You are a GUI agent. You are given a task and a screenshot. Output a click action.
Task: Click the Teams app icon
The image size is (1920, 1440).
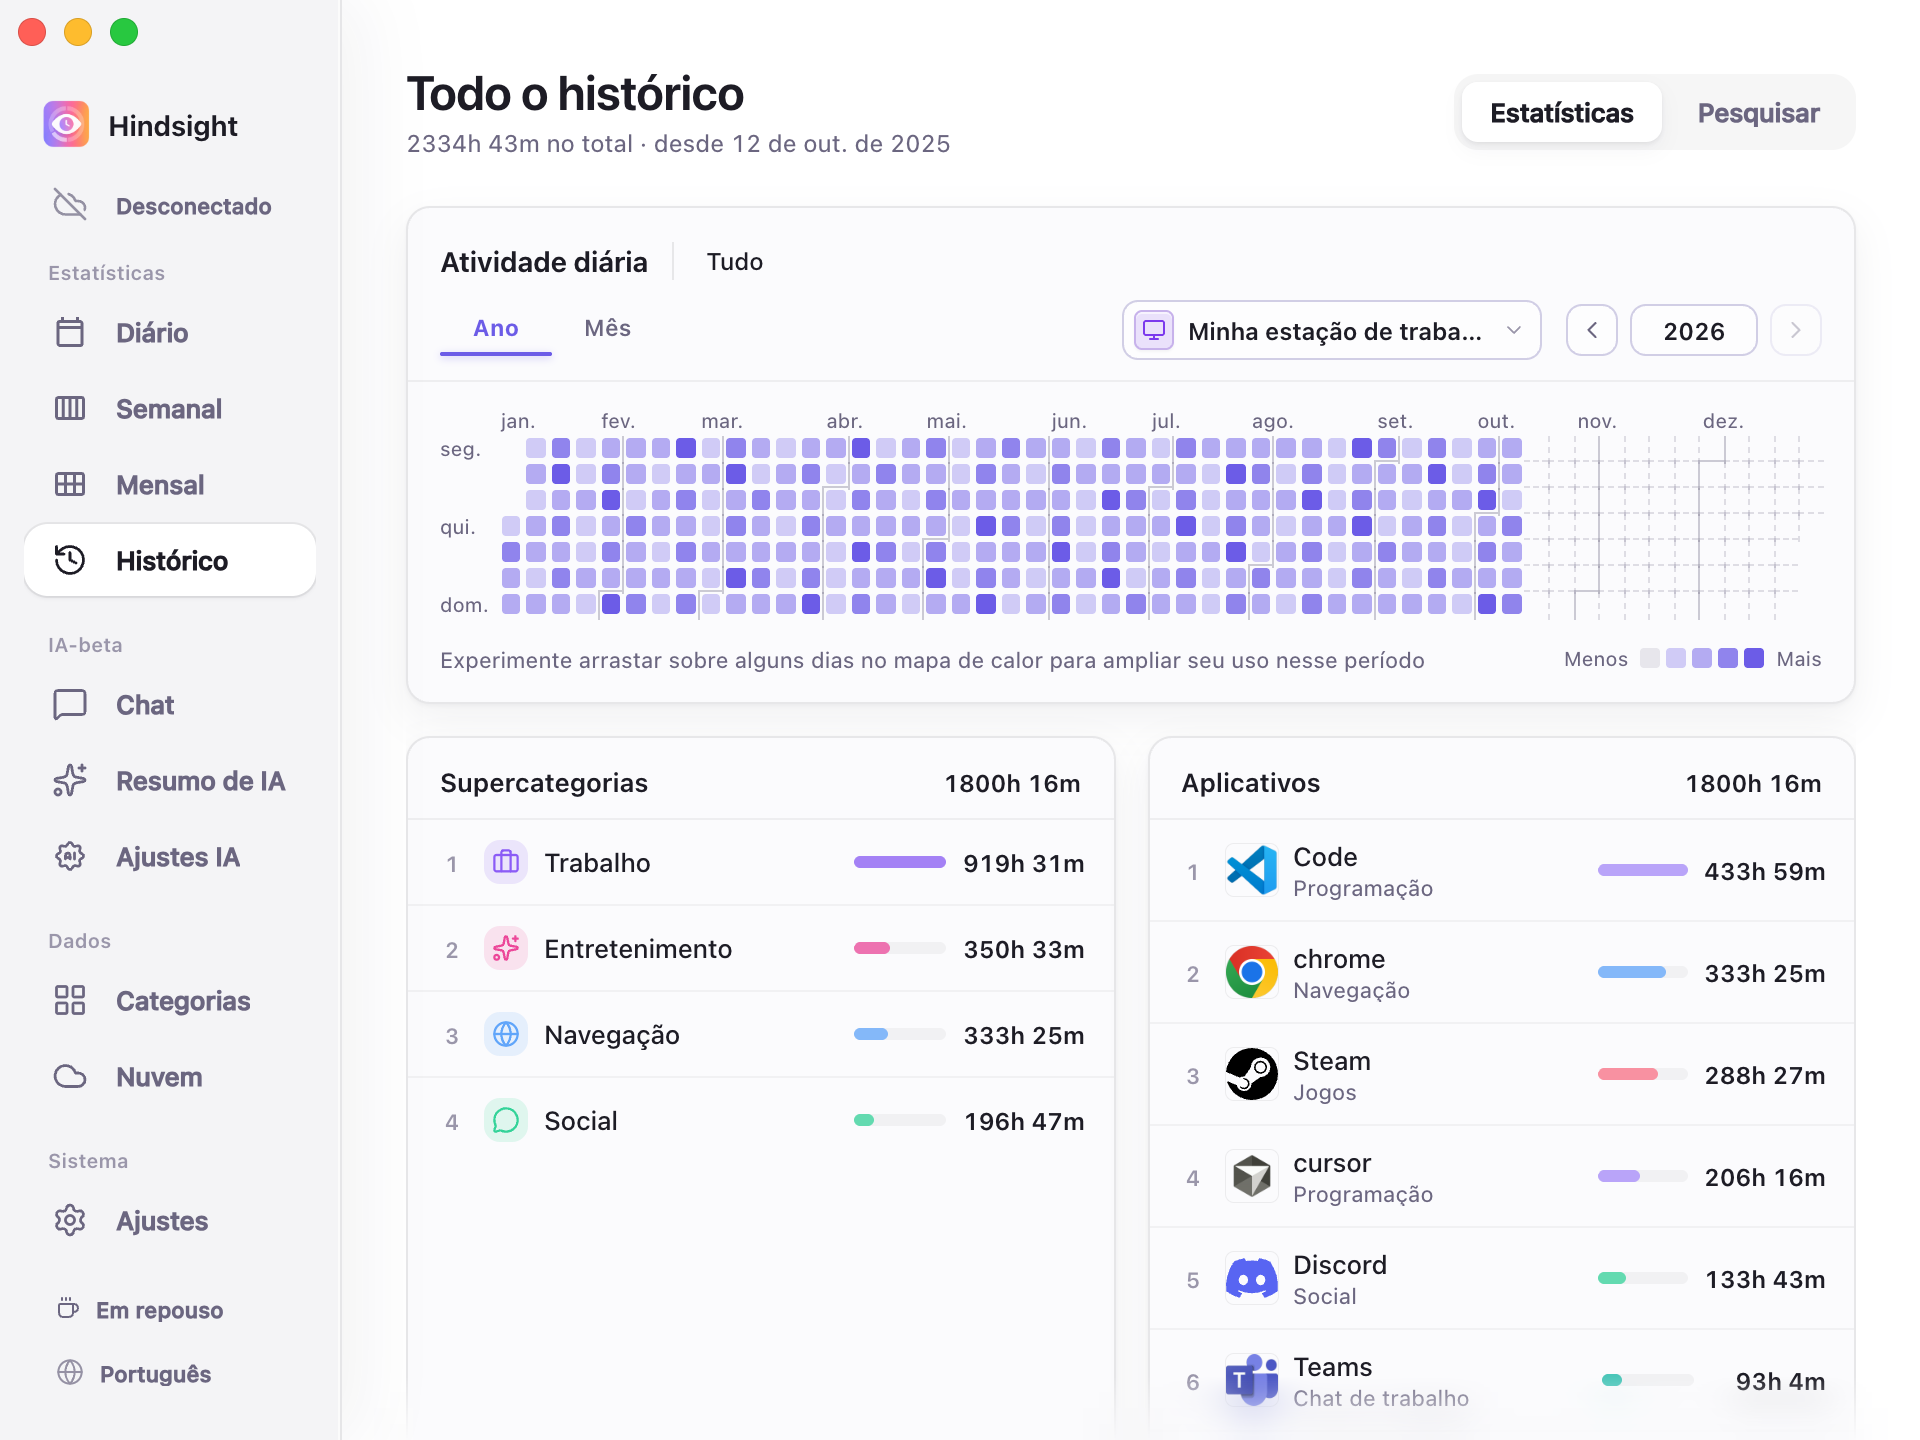click(x=1252, y=1380)
